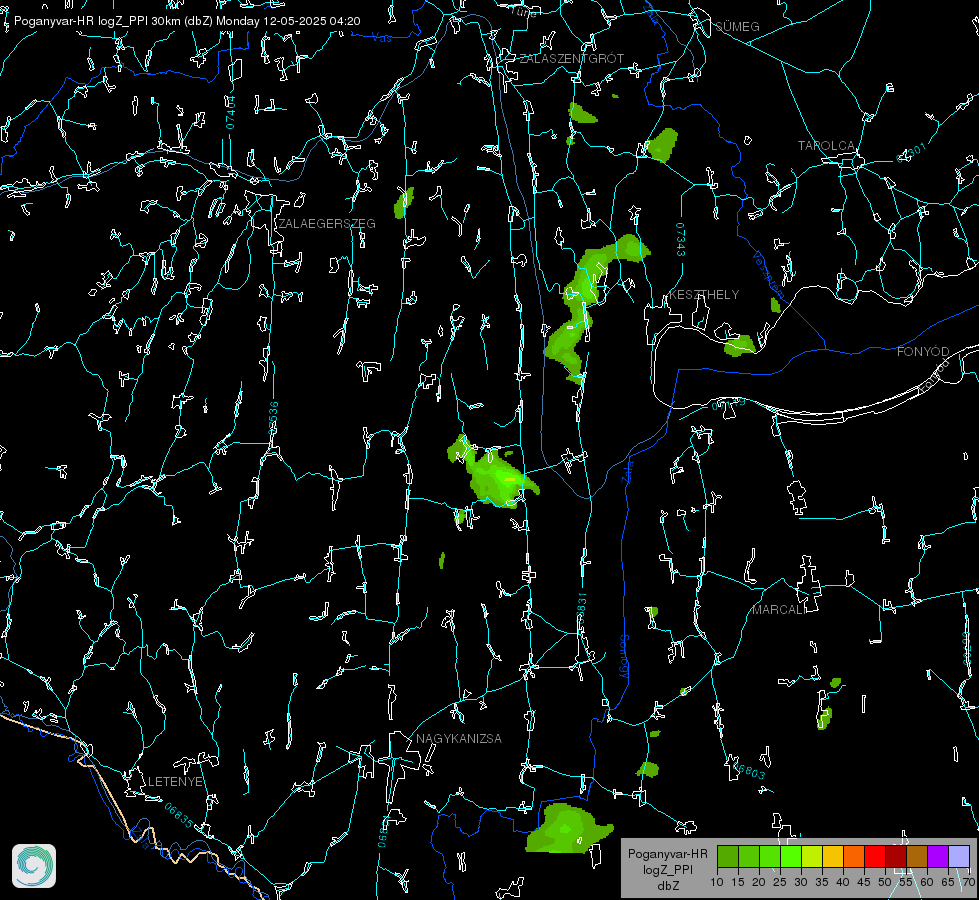The width and height of the screenshot is (979, 900).
Task: Click the legend scale value 70
Action: click(x=968, y=882)
